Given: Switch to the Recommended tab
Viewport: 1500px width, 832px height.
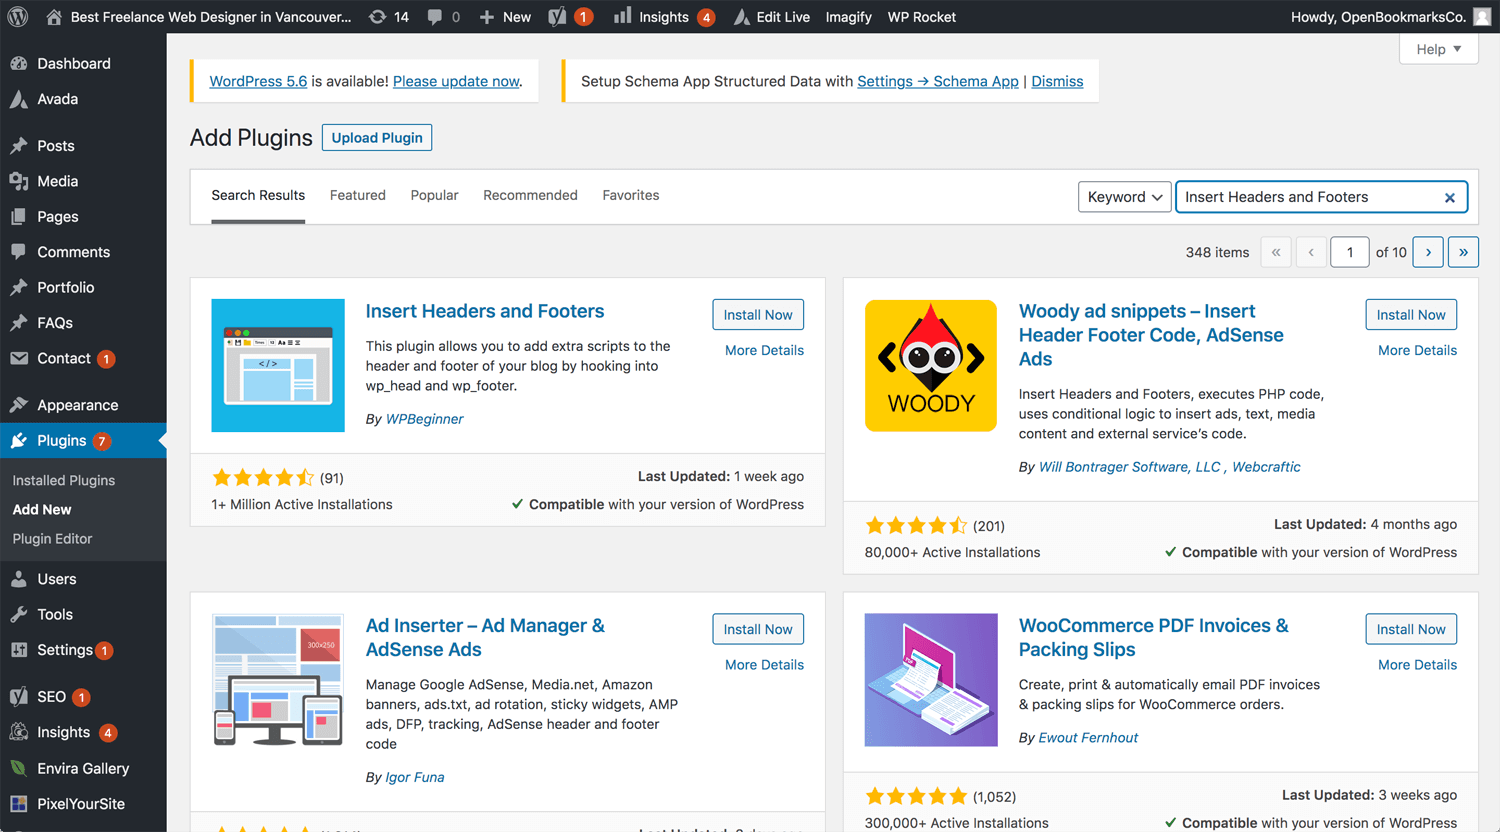Looking at the screenshot, I should coord(530,195).
